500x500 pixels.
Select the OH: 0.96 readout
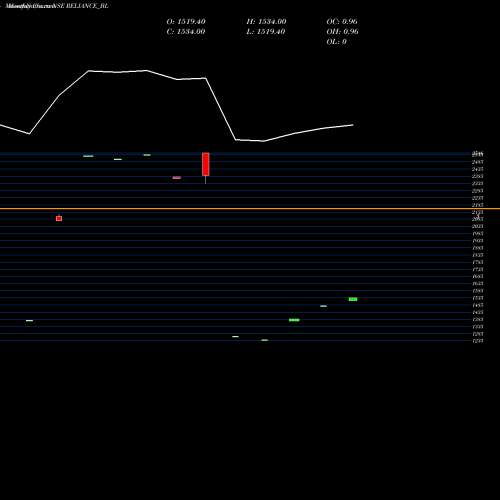(342, 32)
